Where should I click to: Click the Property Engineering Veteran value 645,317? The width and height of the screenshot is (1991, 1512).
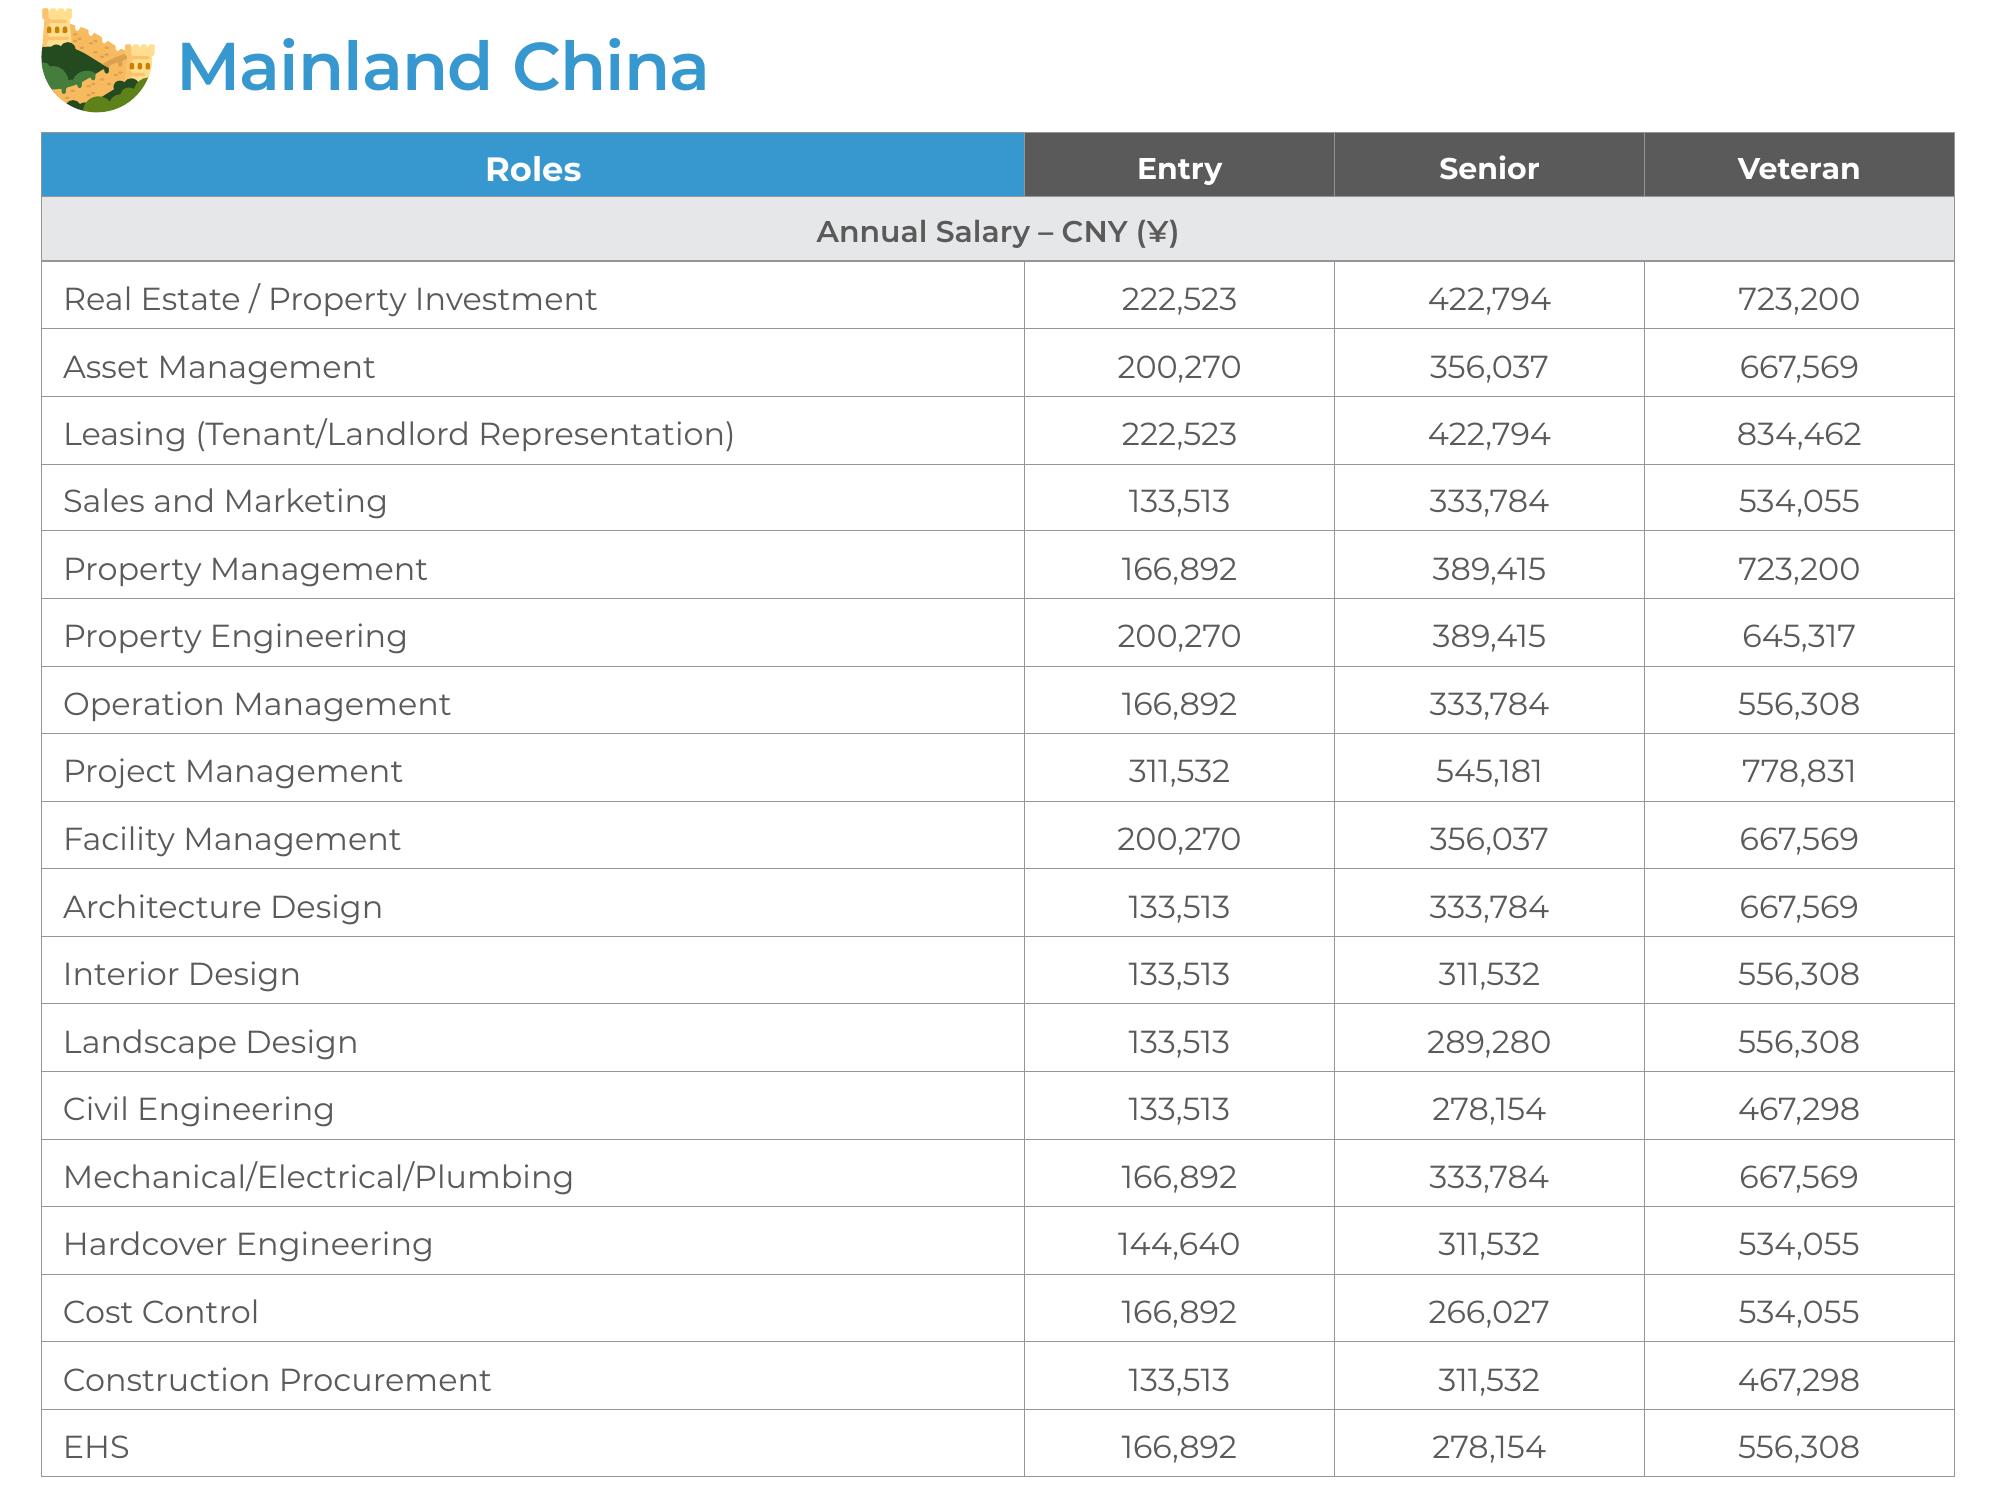(1798, 636)
